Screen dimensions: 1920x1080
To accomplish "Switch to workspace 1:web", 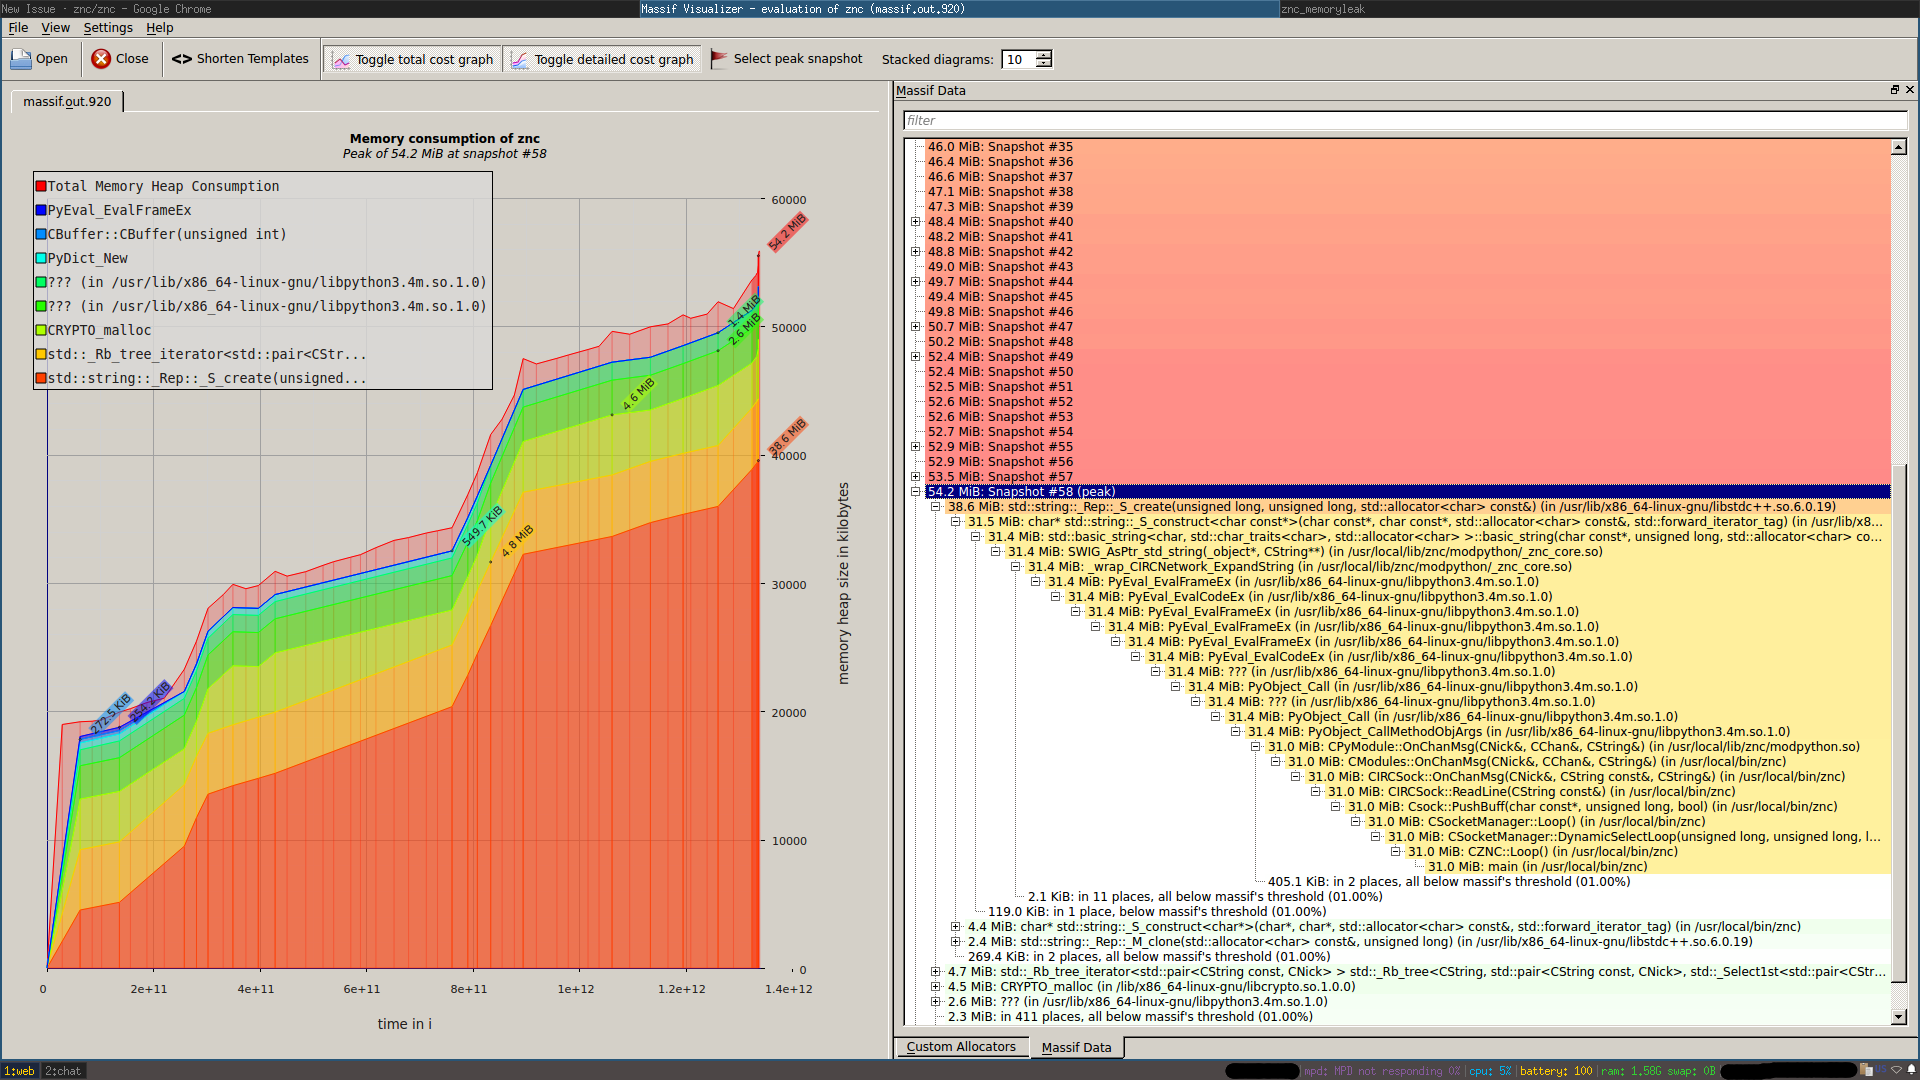I will tap(19, 1071).
